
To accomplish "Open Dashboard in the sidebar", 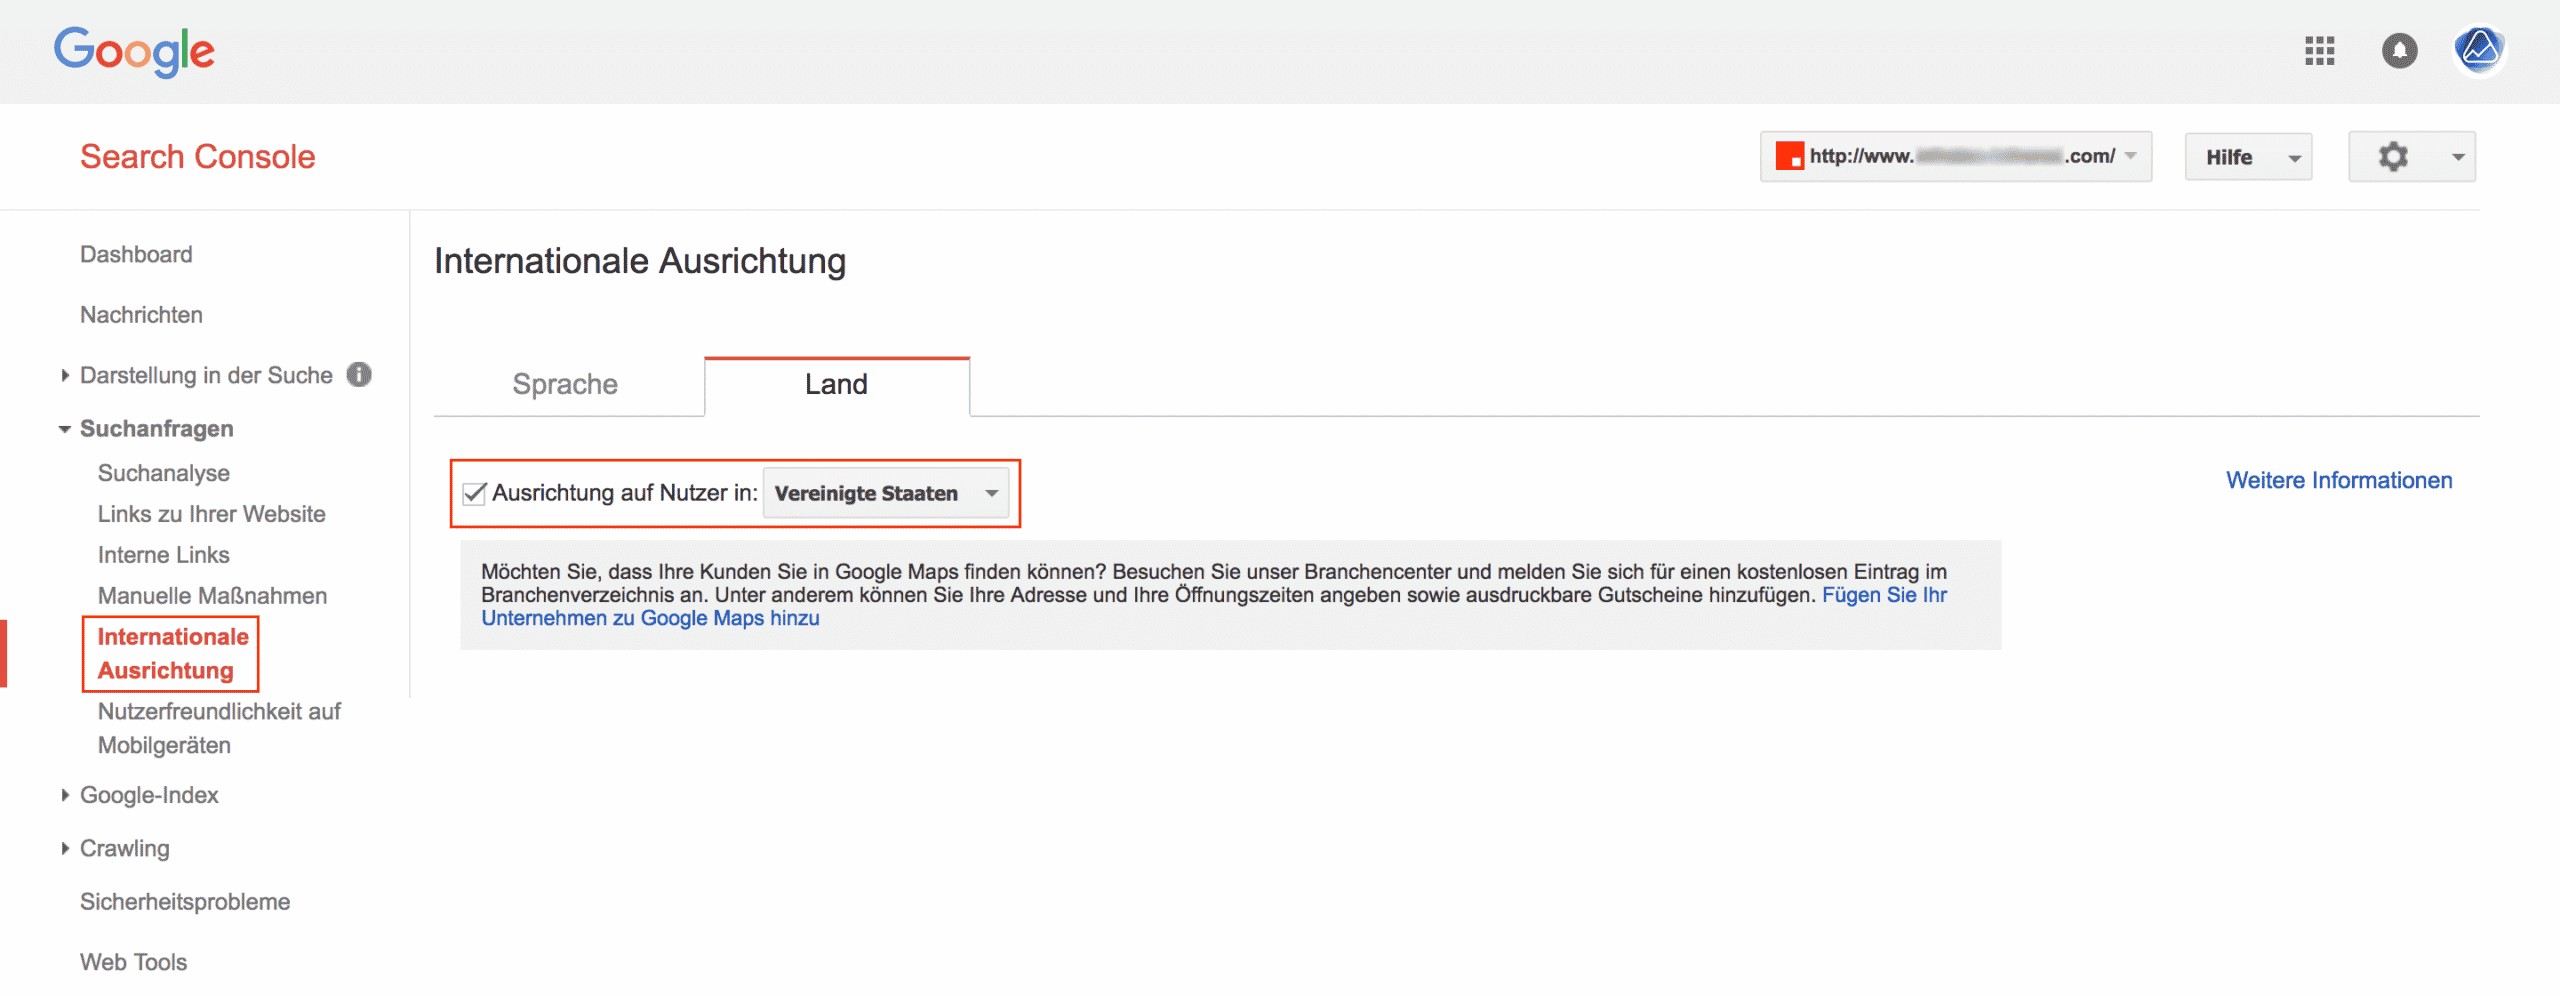I will point(136,255).
